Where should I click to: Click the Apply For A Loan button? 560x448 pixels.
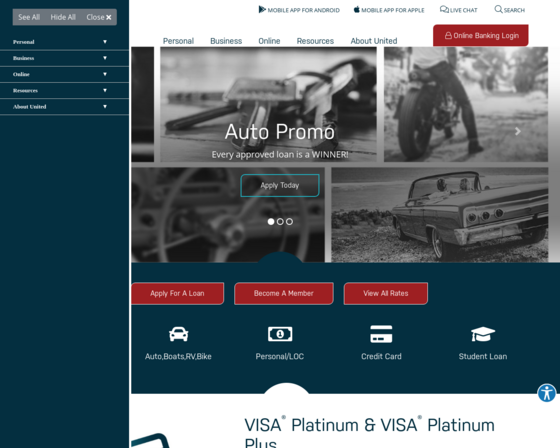pyautogui.click(x=178, y=293)
